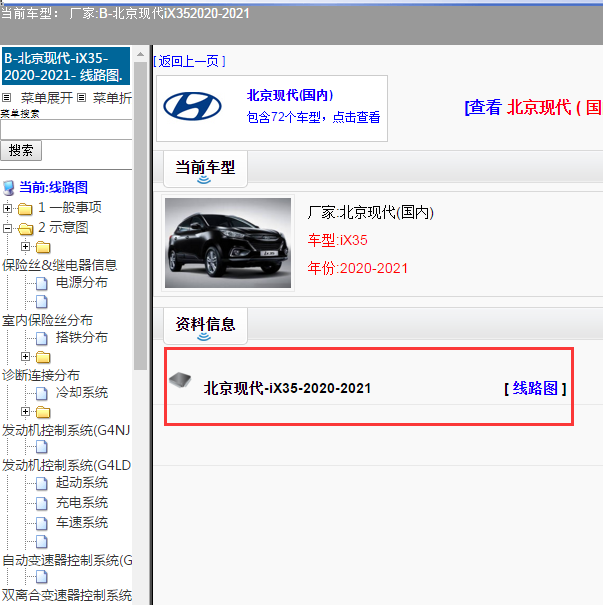Select 保险丝&继电器信息 entry
This screenshot has width=603, height=605.
tap(59, 265)
